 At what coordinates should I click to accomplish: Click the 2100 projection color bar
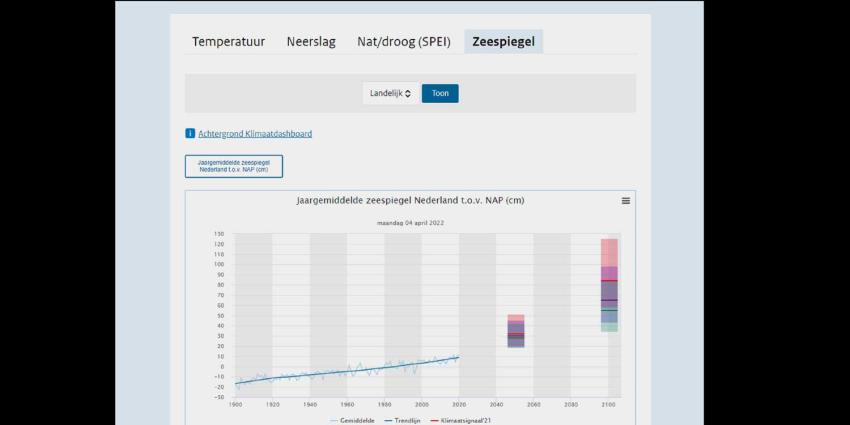click(x=609, y=285)
